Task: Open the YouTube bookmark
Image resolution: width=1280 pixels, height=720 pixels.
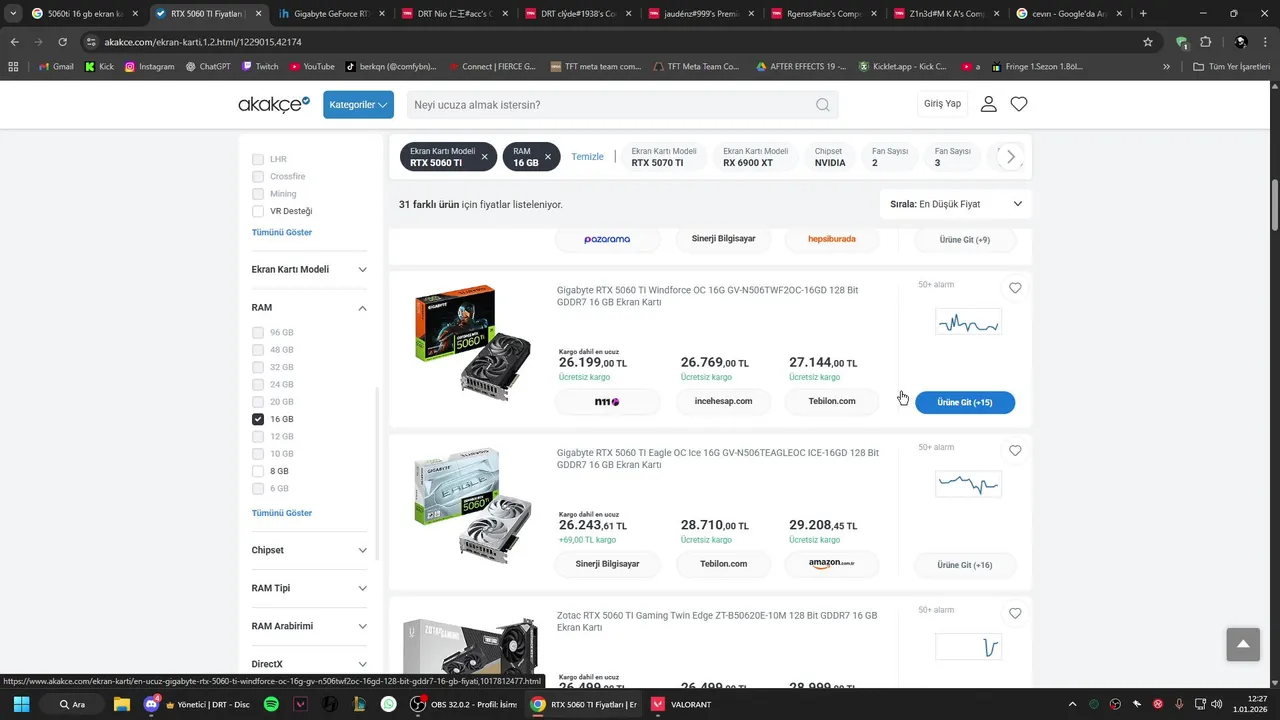Action: pyautogui.click(x=312, y=66)
